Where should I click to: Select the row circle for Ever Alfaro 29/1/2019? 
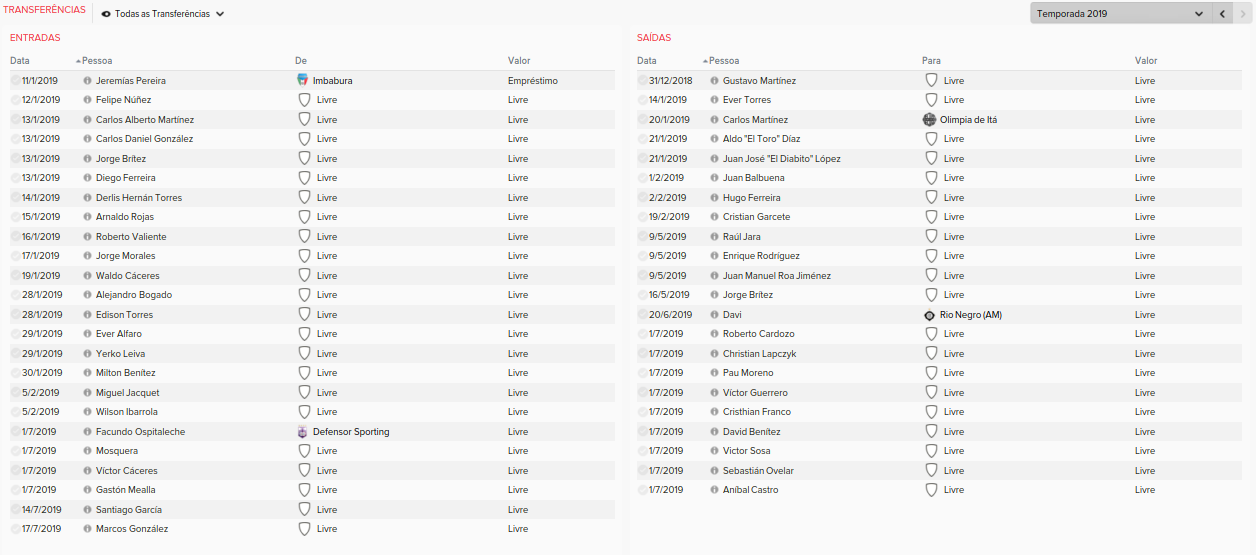(15, 334)
